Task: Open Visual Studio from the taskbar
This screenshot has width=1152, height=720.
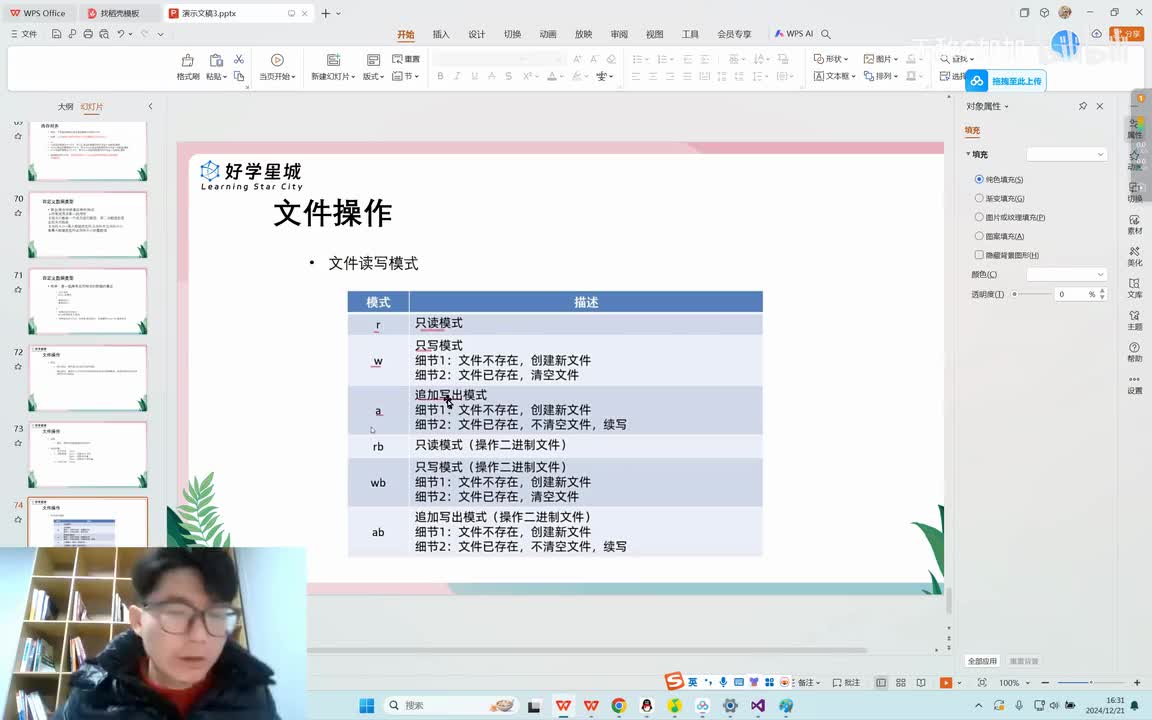Action: point(758,705)
